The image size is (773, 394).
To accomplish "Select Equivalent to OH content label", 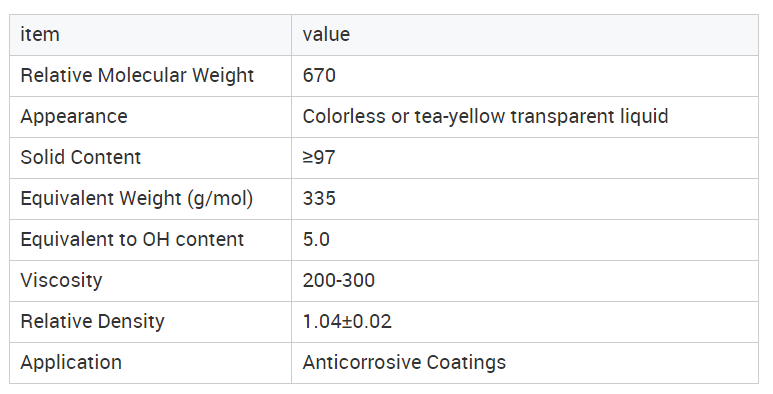I will [132, 240].
